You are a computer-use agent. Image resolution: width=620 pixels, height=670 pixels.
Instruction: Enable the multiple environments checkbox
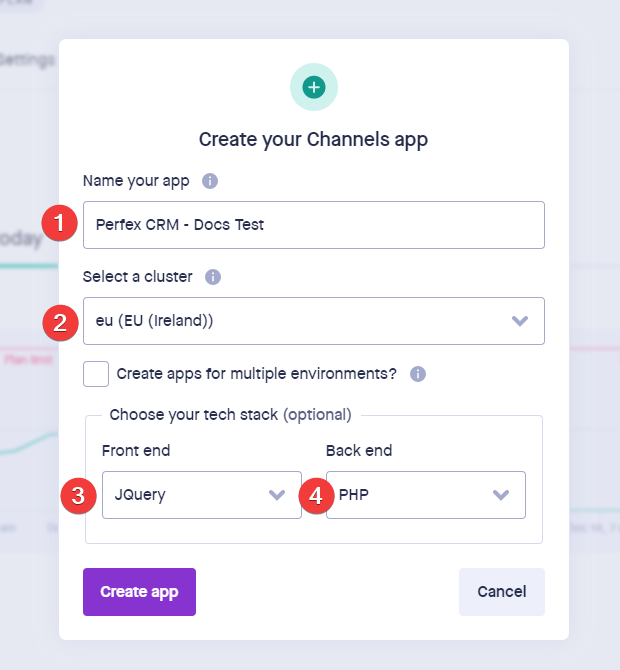96,374
